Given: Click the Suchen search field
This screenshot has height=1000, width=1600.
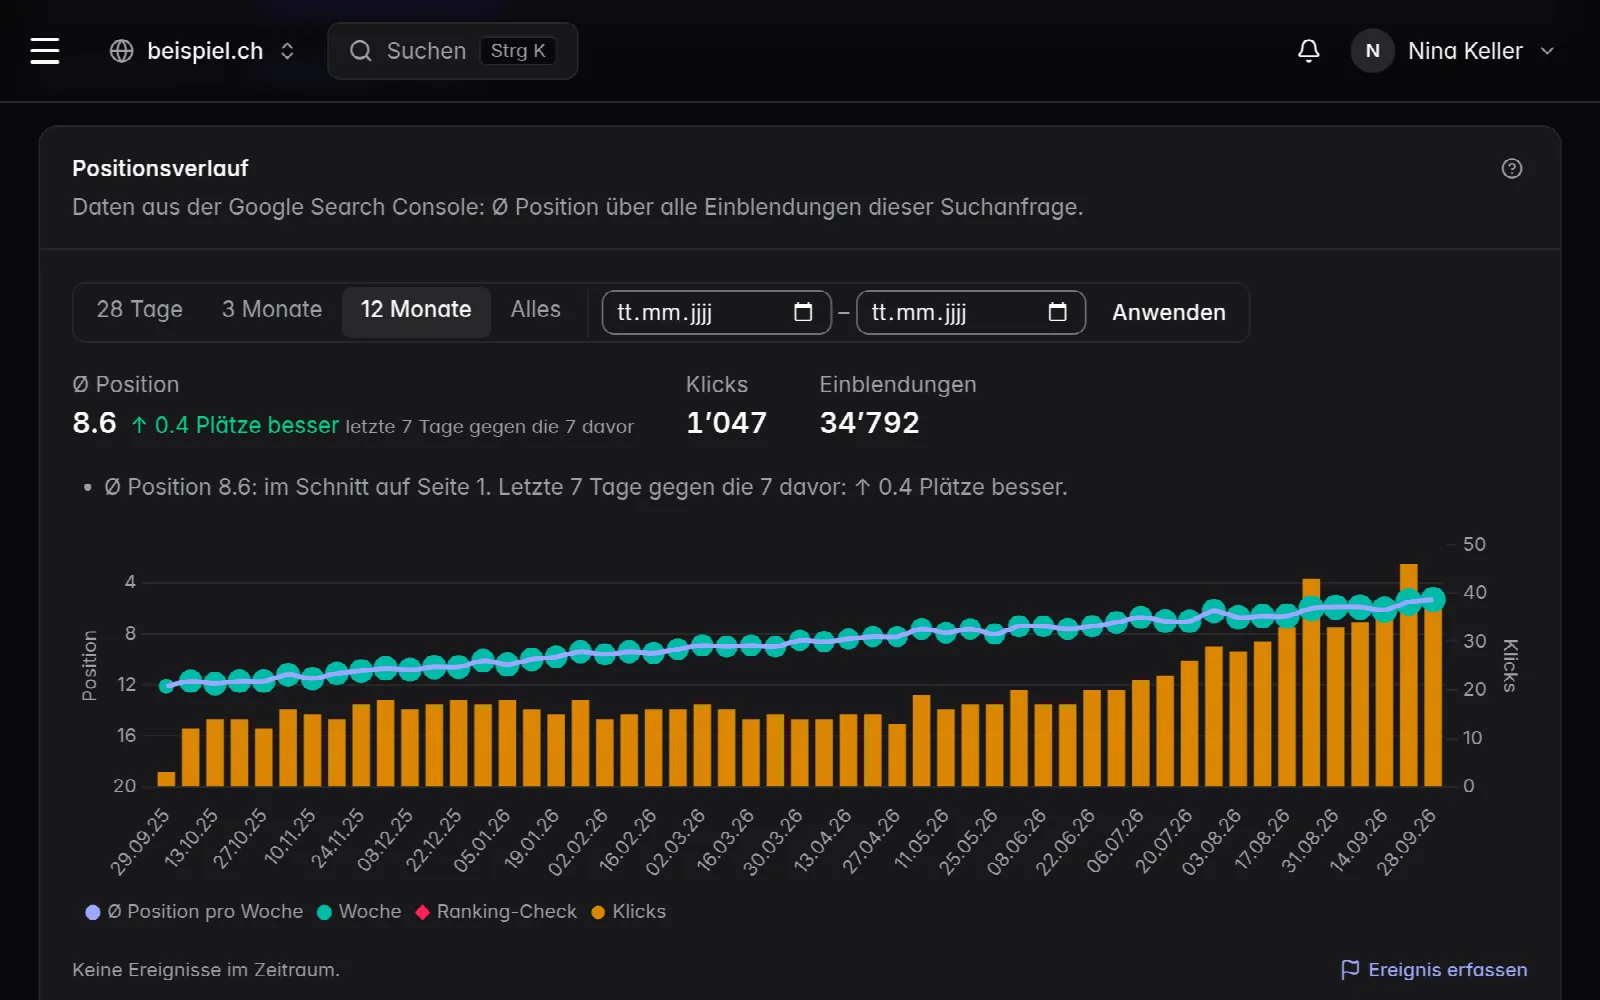Looking at the screenshot, I should click(x=453, y=51).
